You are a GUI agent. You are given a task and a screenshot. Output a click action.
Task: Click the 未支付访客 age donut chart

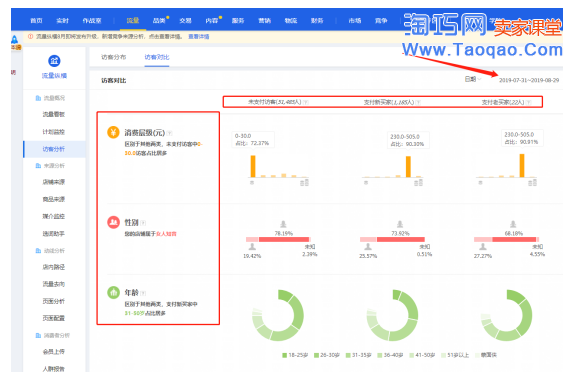[x=278, y=315]
